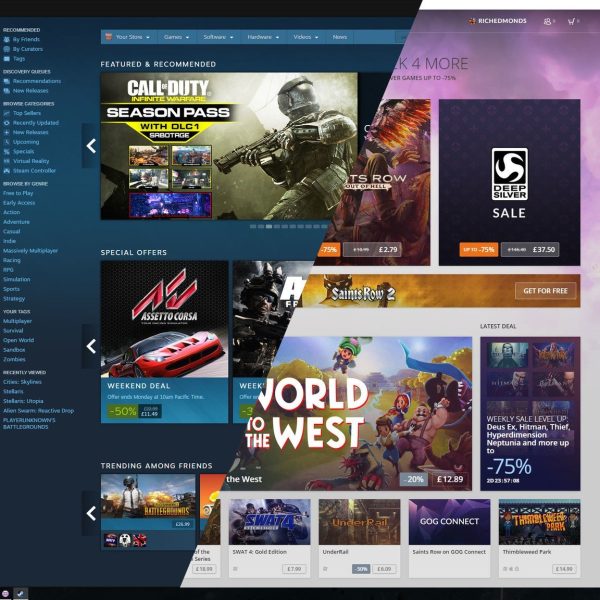
Task: Open the Sandbox tag link
Action: (x=14, y=350)
